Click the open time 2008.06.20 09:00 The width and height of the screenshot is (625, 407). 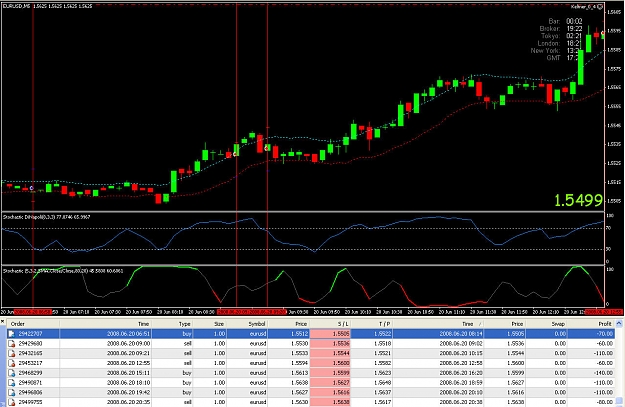click(128, 344)
